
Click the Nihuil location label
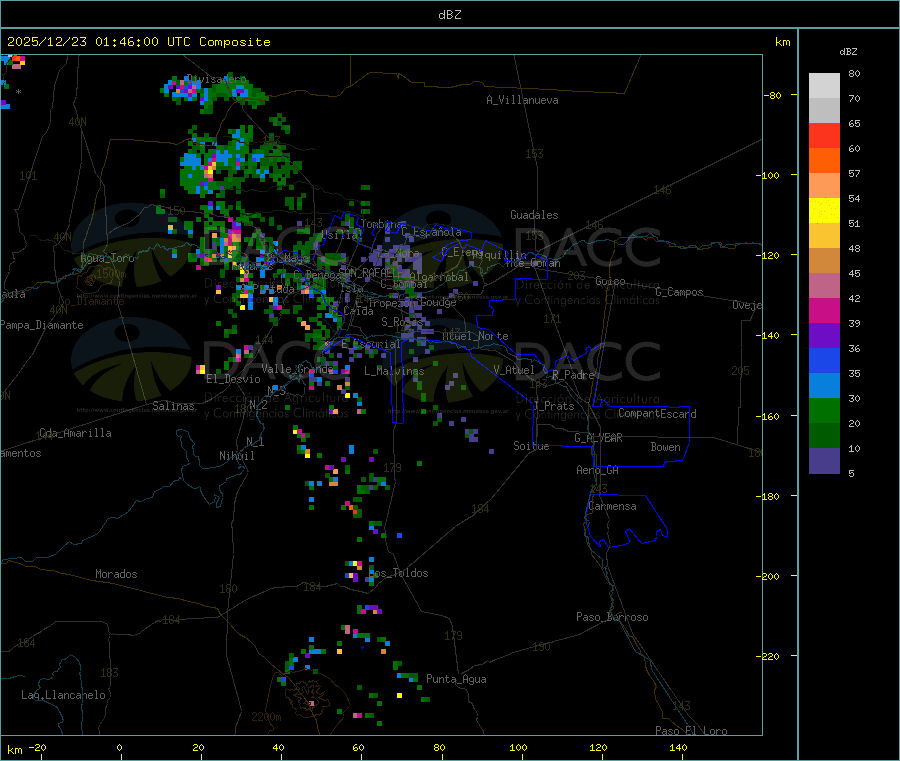(236, 456)
